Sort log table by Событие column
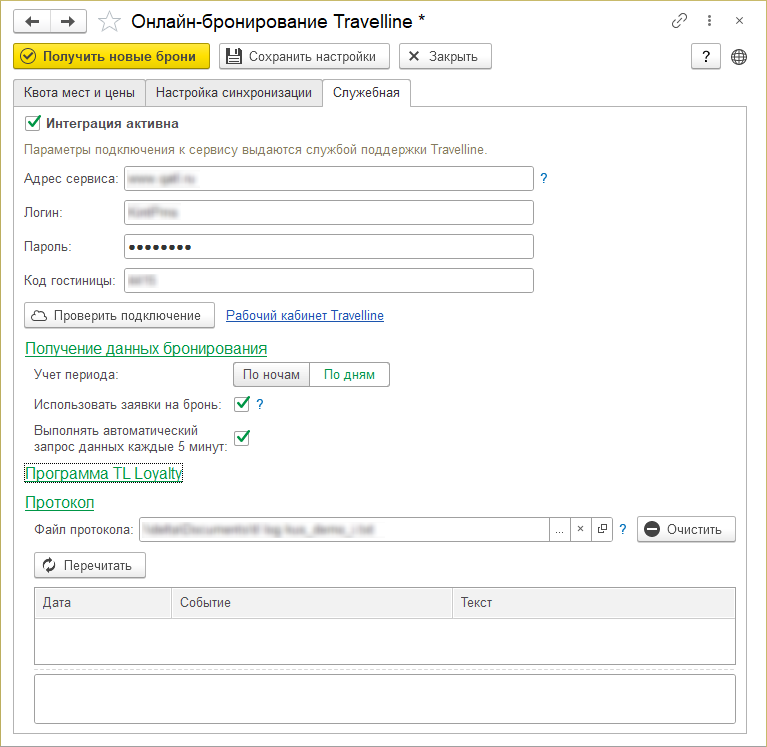Viewport: 767px width, 747px height. pyautogui.click(x=312, y=603)
